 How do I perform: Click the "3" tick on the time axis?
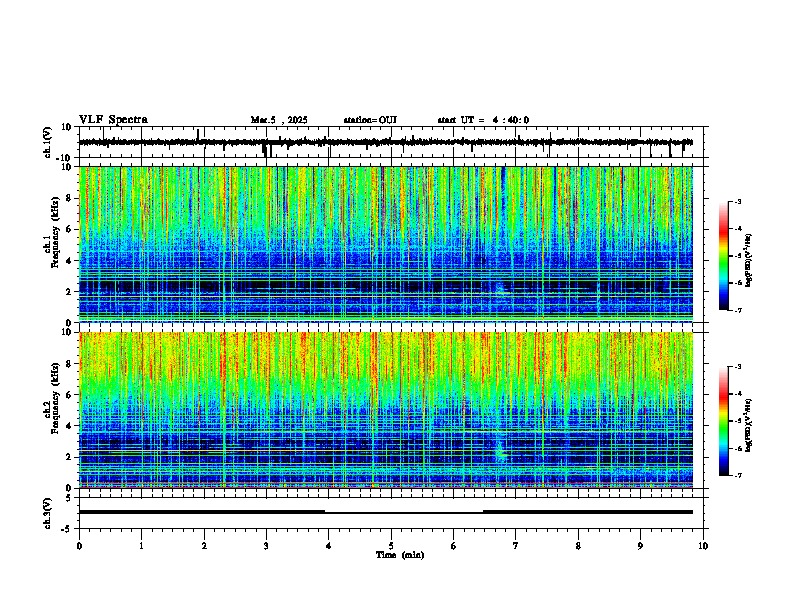point(266,546)
